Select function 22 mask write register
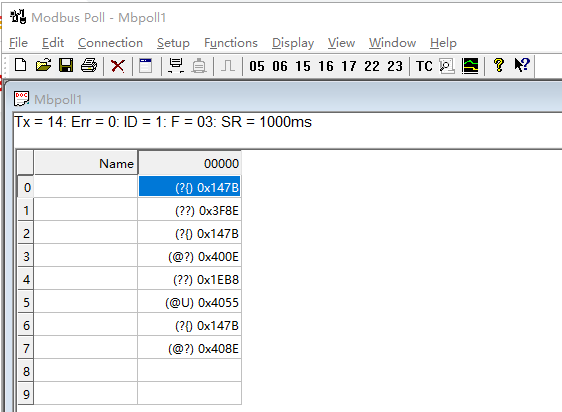The height and width of the screenshot is (412, 562). tap(372, 66)
